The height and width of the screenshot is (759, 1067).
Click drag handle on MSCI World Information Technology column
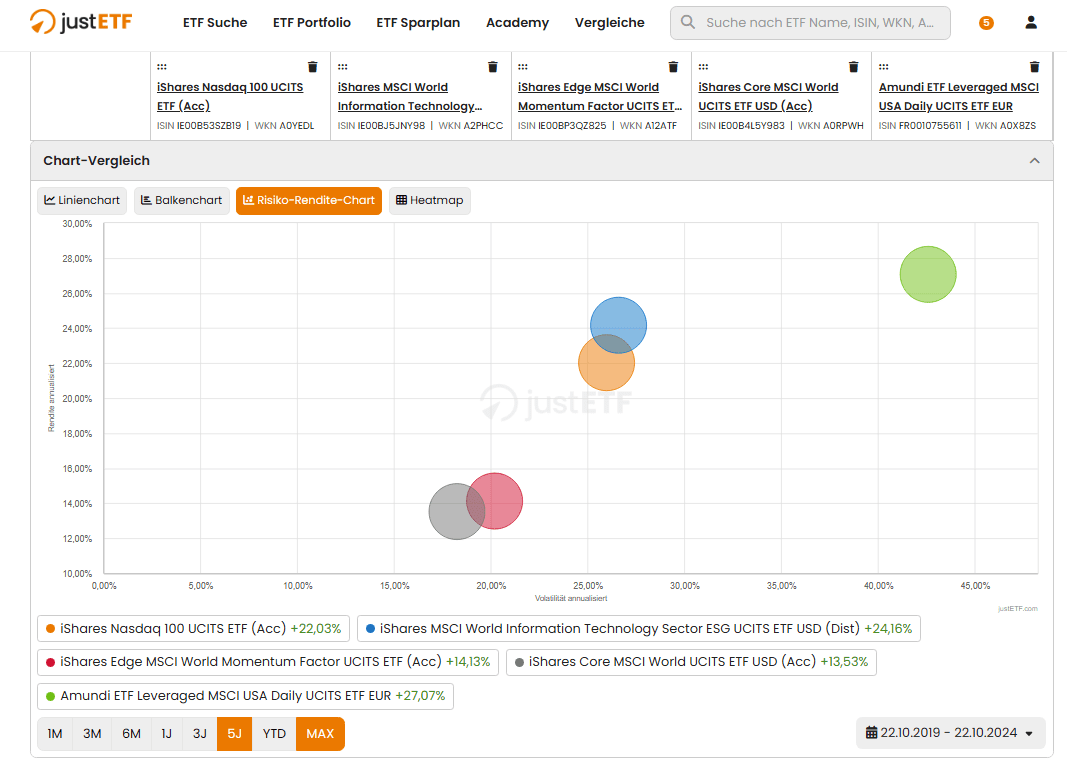342,67
